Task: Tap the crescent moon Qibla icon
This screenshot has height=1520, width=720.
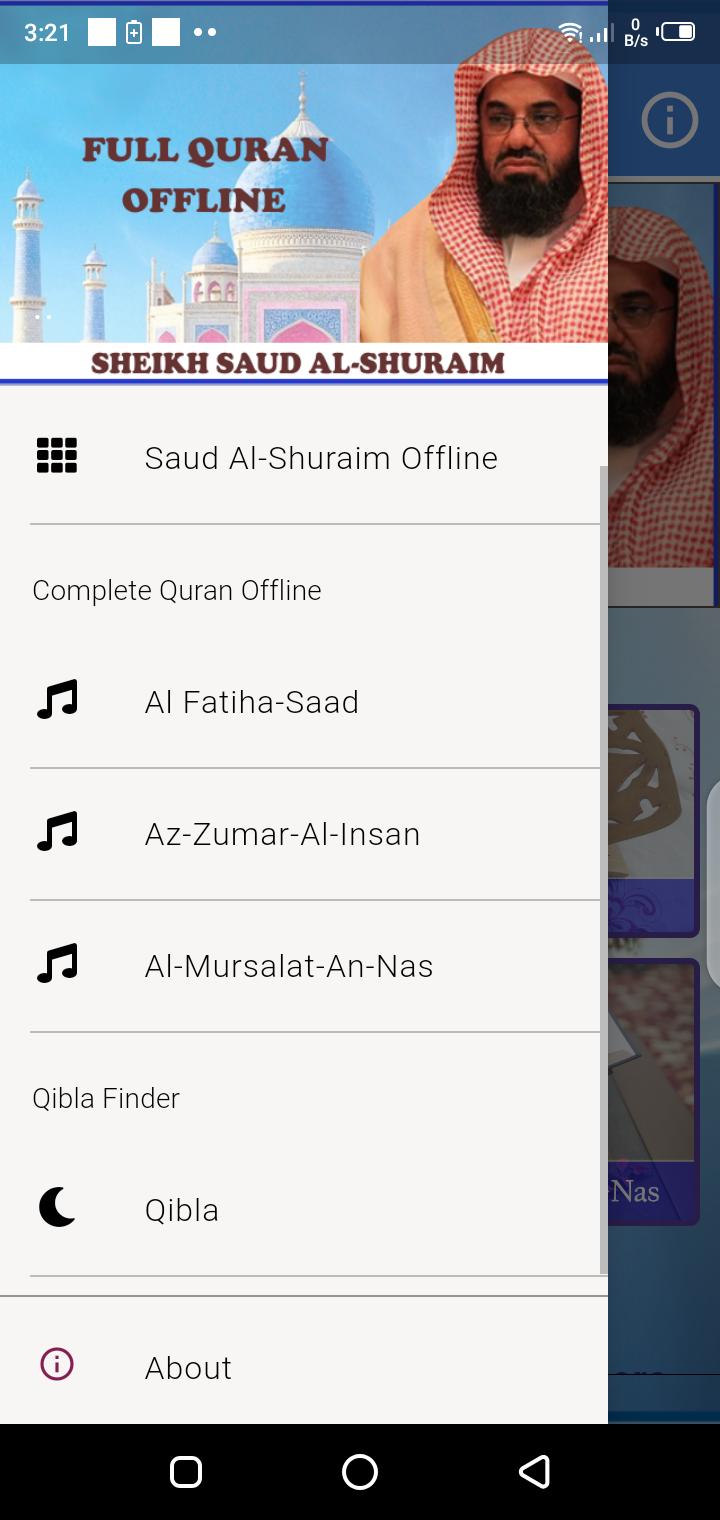Action: (x=57, y=1208)
